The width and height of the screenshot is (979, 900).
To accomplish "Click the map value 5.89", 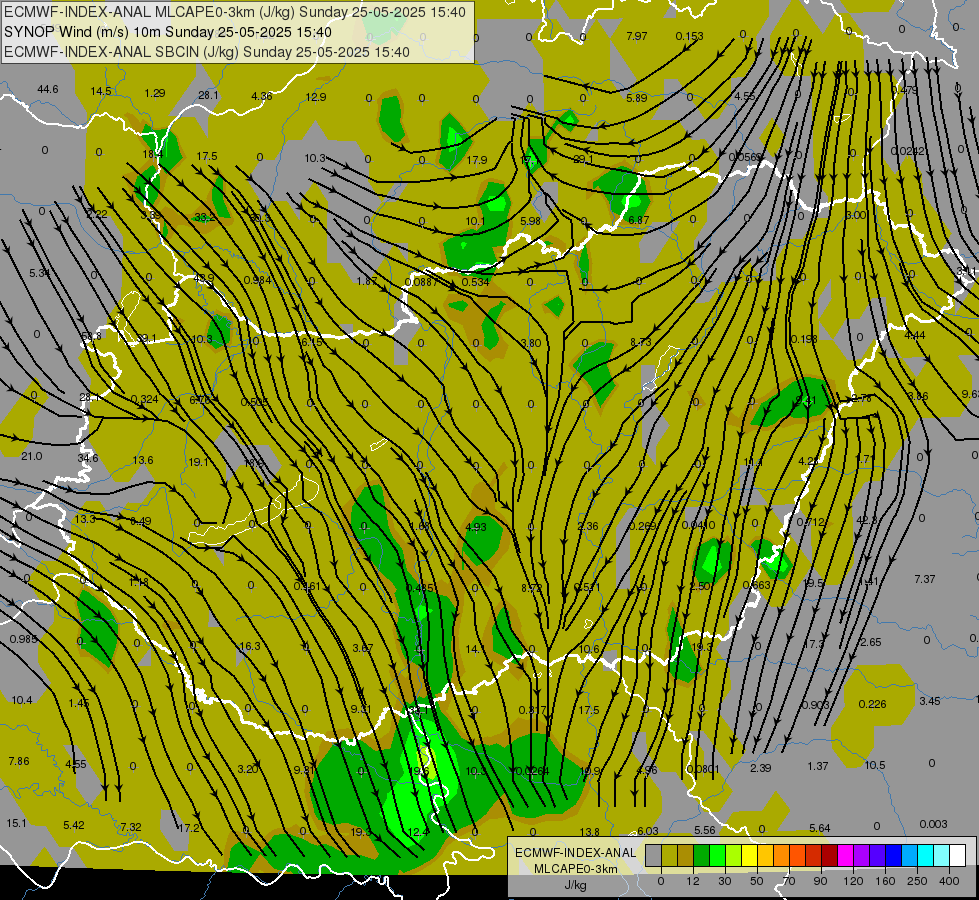I will click(637, 98).
